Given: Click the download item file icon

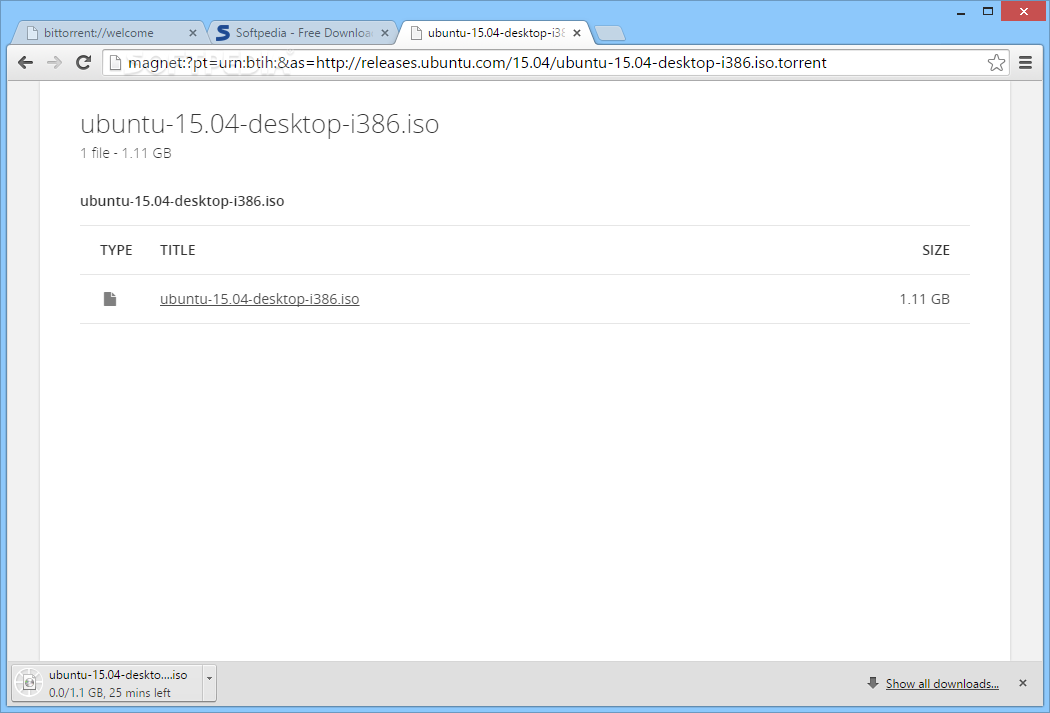Looking at the screenshot, I should (x=29, y=683).
